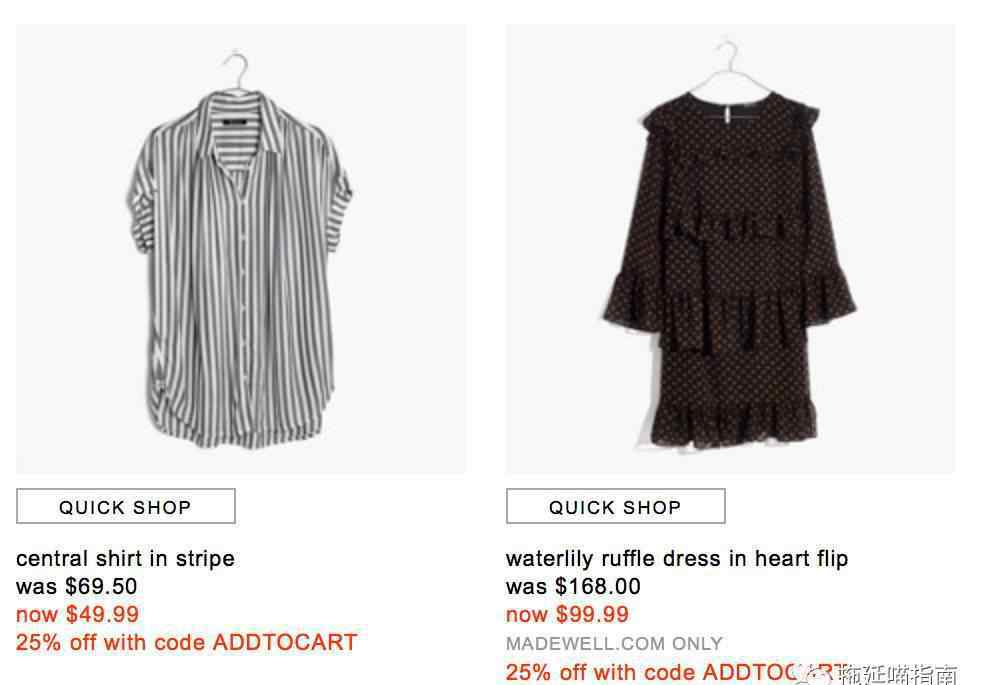This screenshot has height=685, width=990.
Task: Click the ruffled hem of the dress
Action: [x=732, y=422]
